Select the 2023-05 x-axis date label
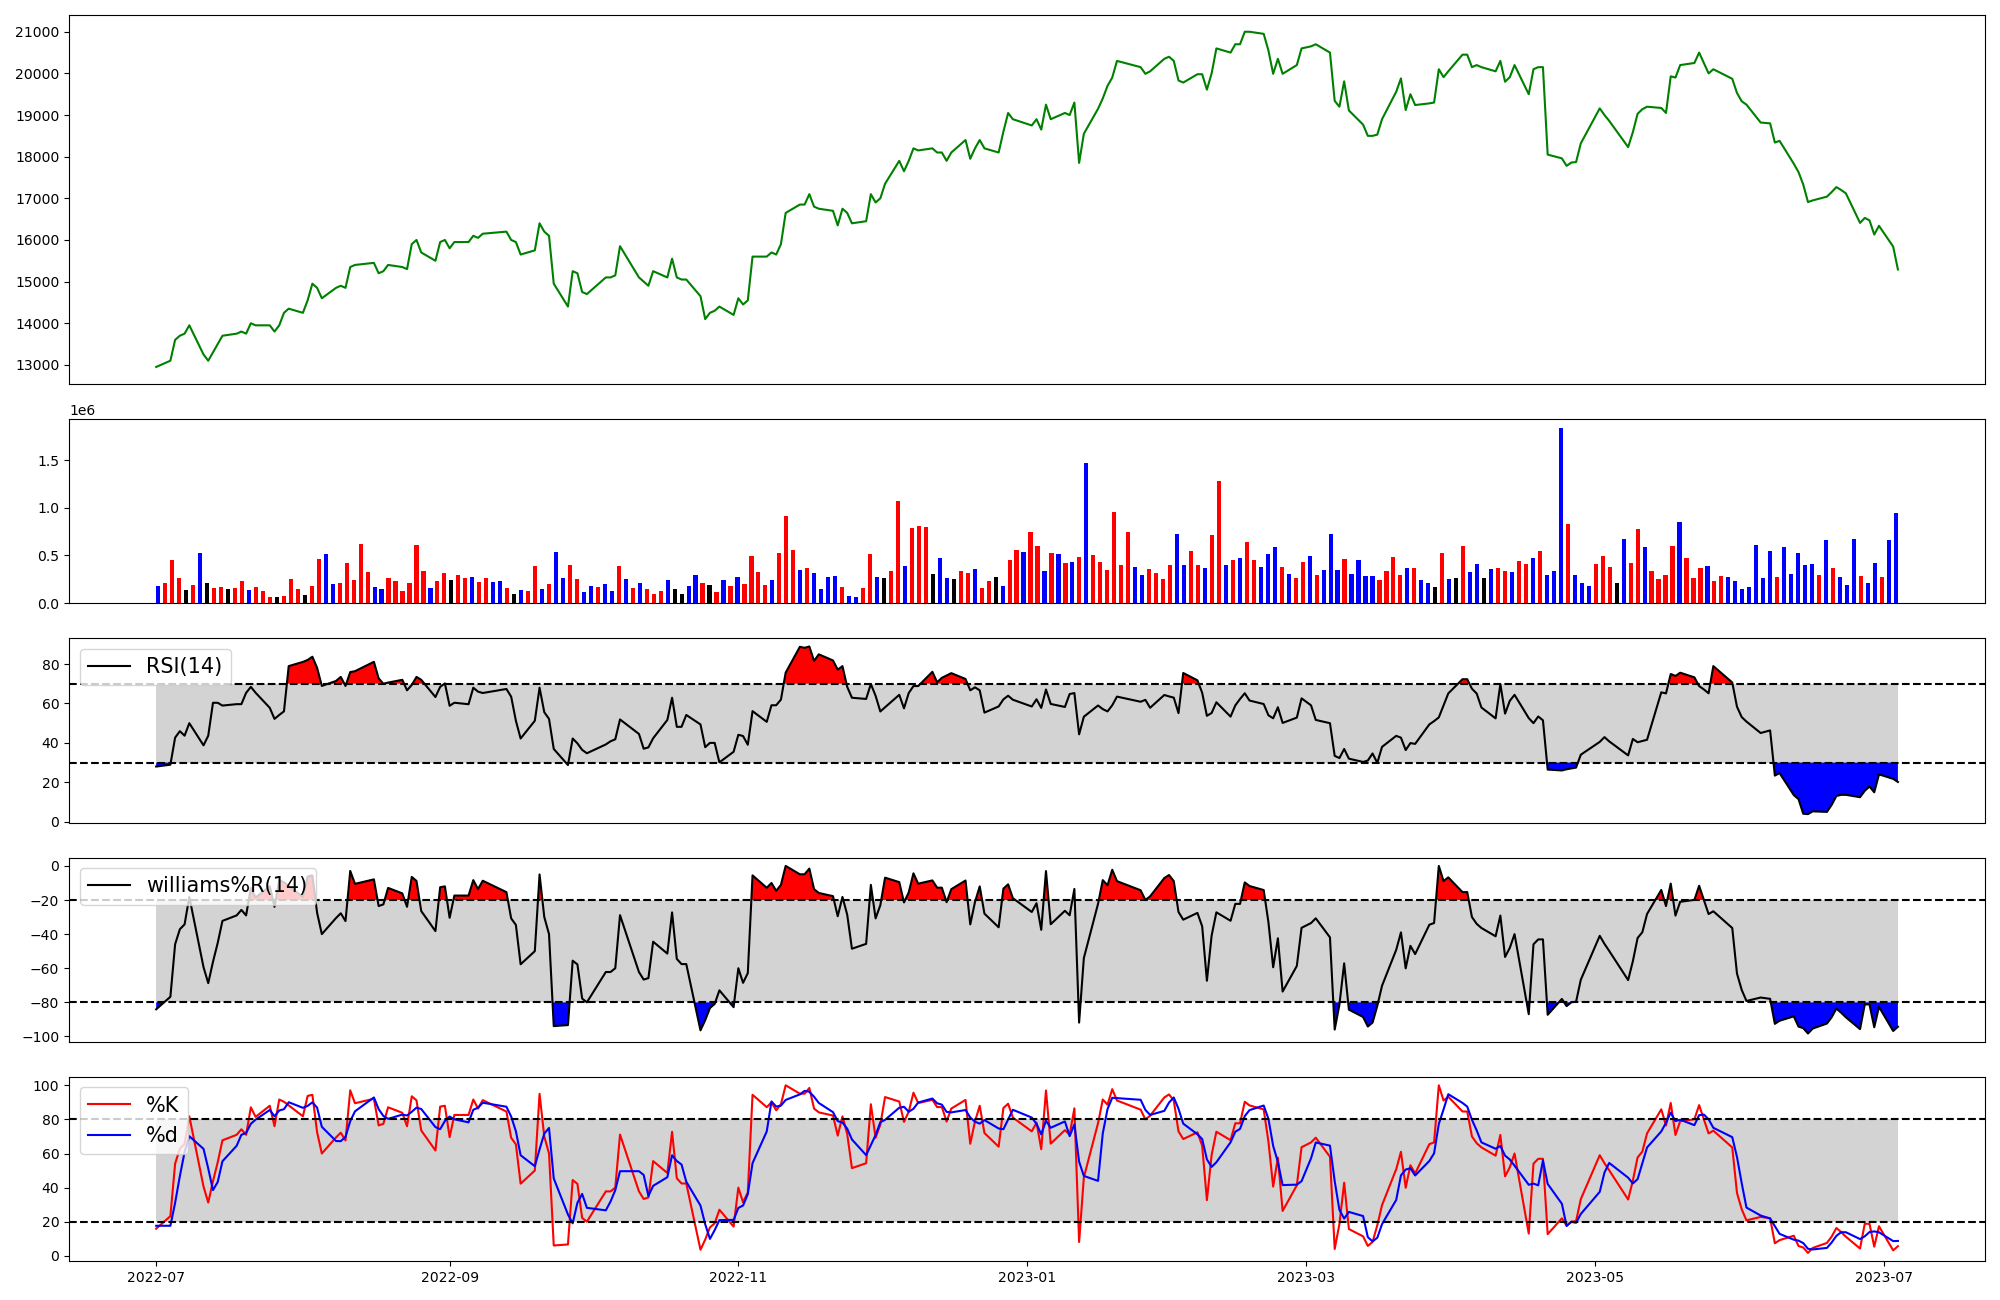Viewport: 2000px width, 1300px height. [1595, 1277]
